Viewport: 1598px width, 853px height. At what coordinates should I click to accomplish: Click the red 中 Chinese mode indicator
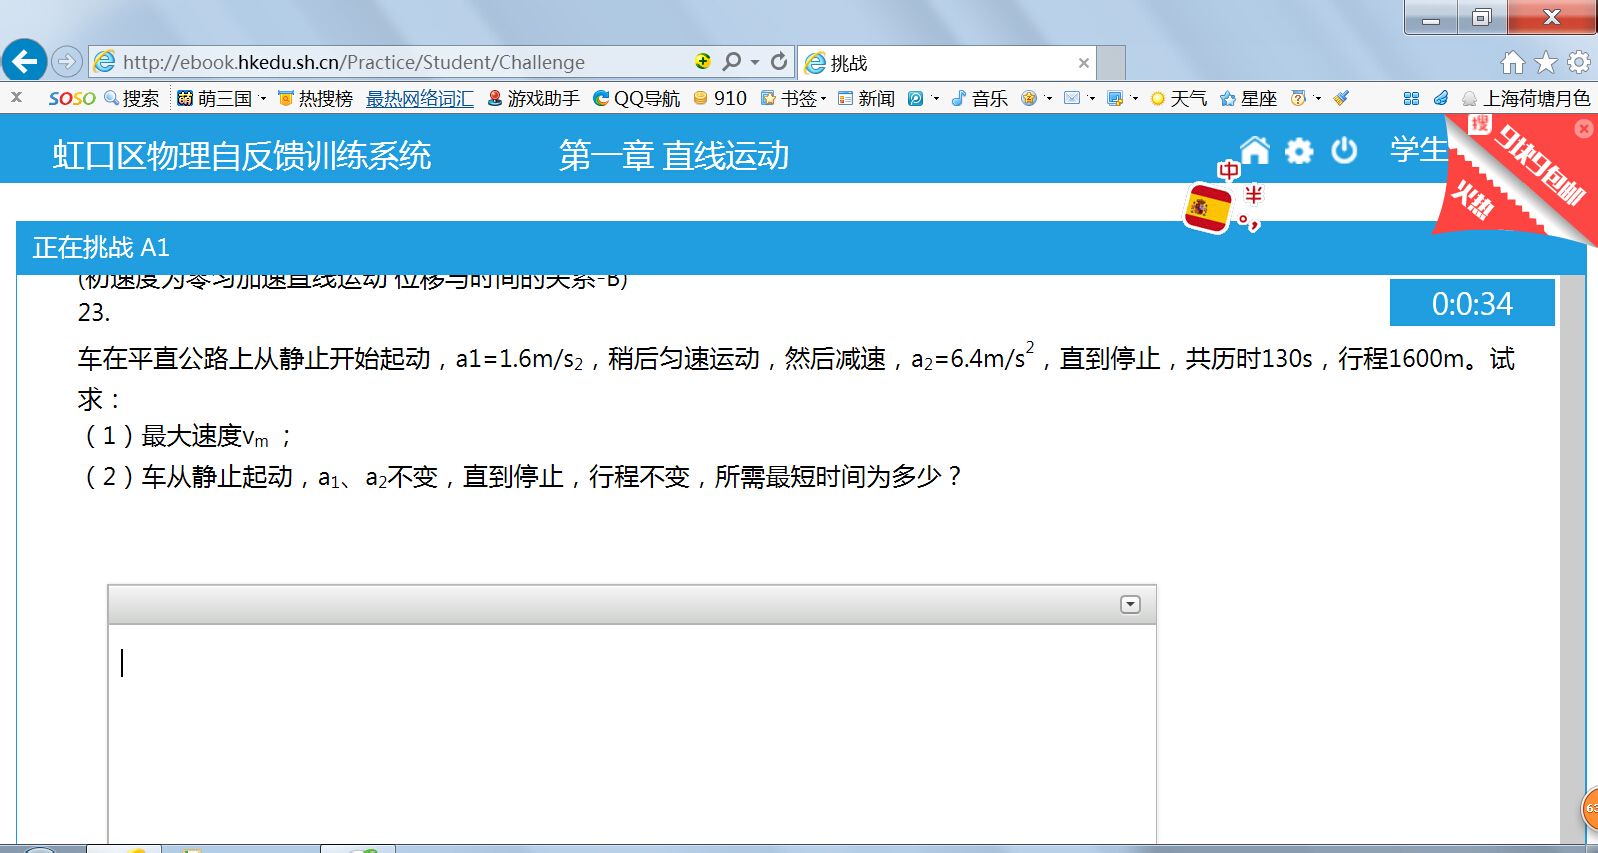(1229, 171)
